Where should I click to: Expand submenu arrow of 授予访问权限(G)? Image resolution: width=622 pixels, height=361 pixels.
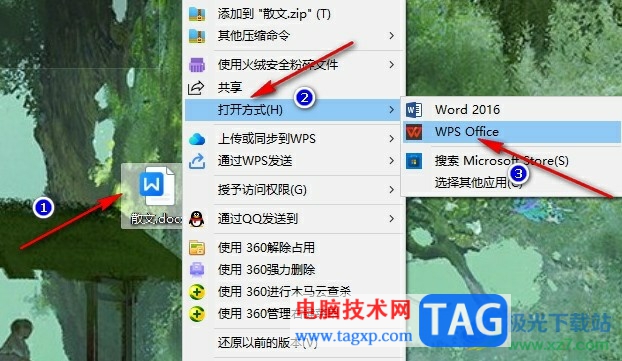pos(392,190)
